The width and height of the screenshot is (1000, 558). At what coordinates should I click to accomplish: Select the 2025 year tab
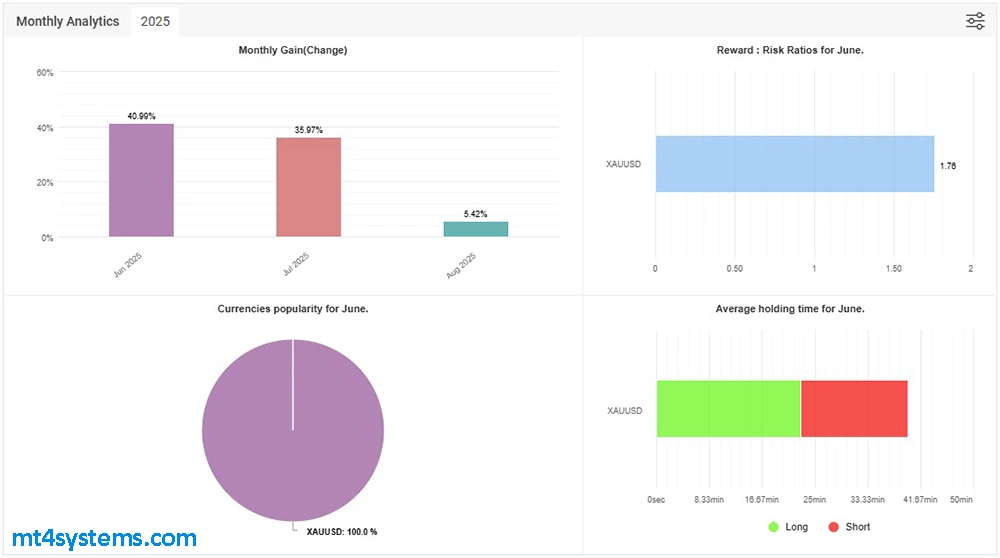click(x=155, y=21)
